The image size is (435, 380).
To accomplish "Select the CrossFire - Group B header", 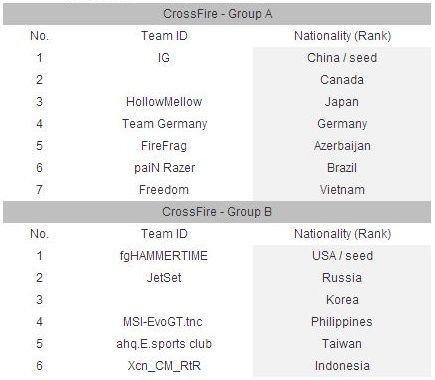I will [x=217, y=212].
